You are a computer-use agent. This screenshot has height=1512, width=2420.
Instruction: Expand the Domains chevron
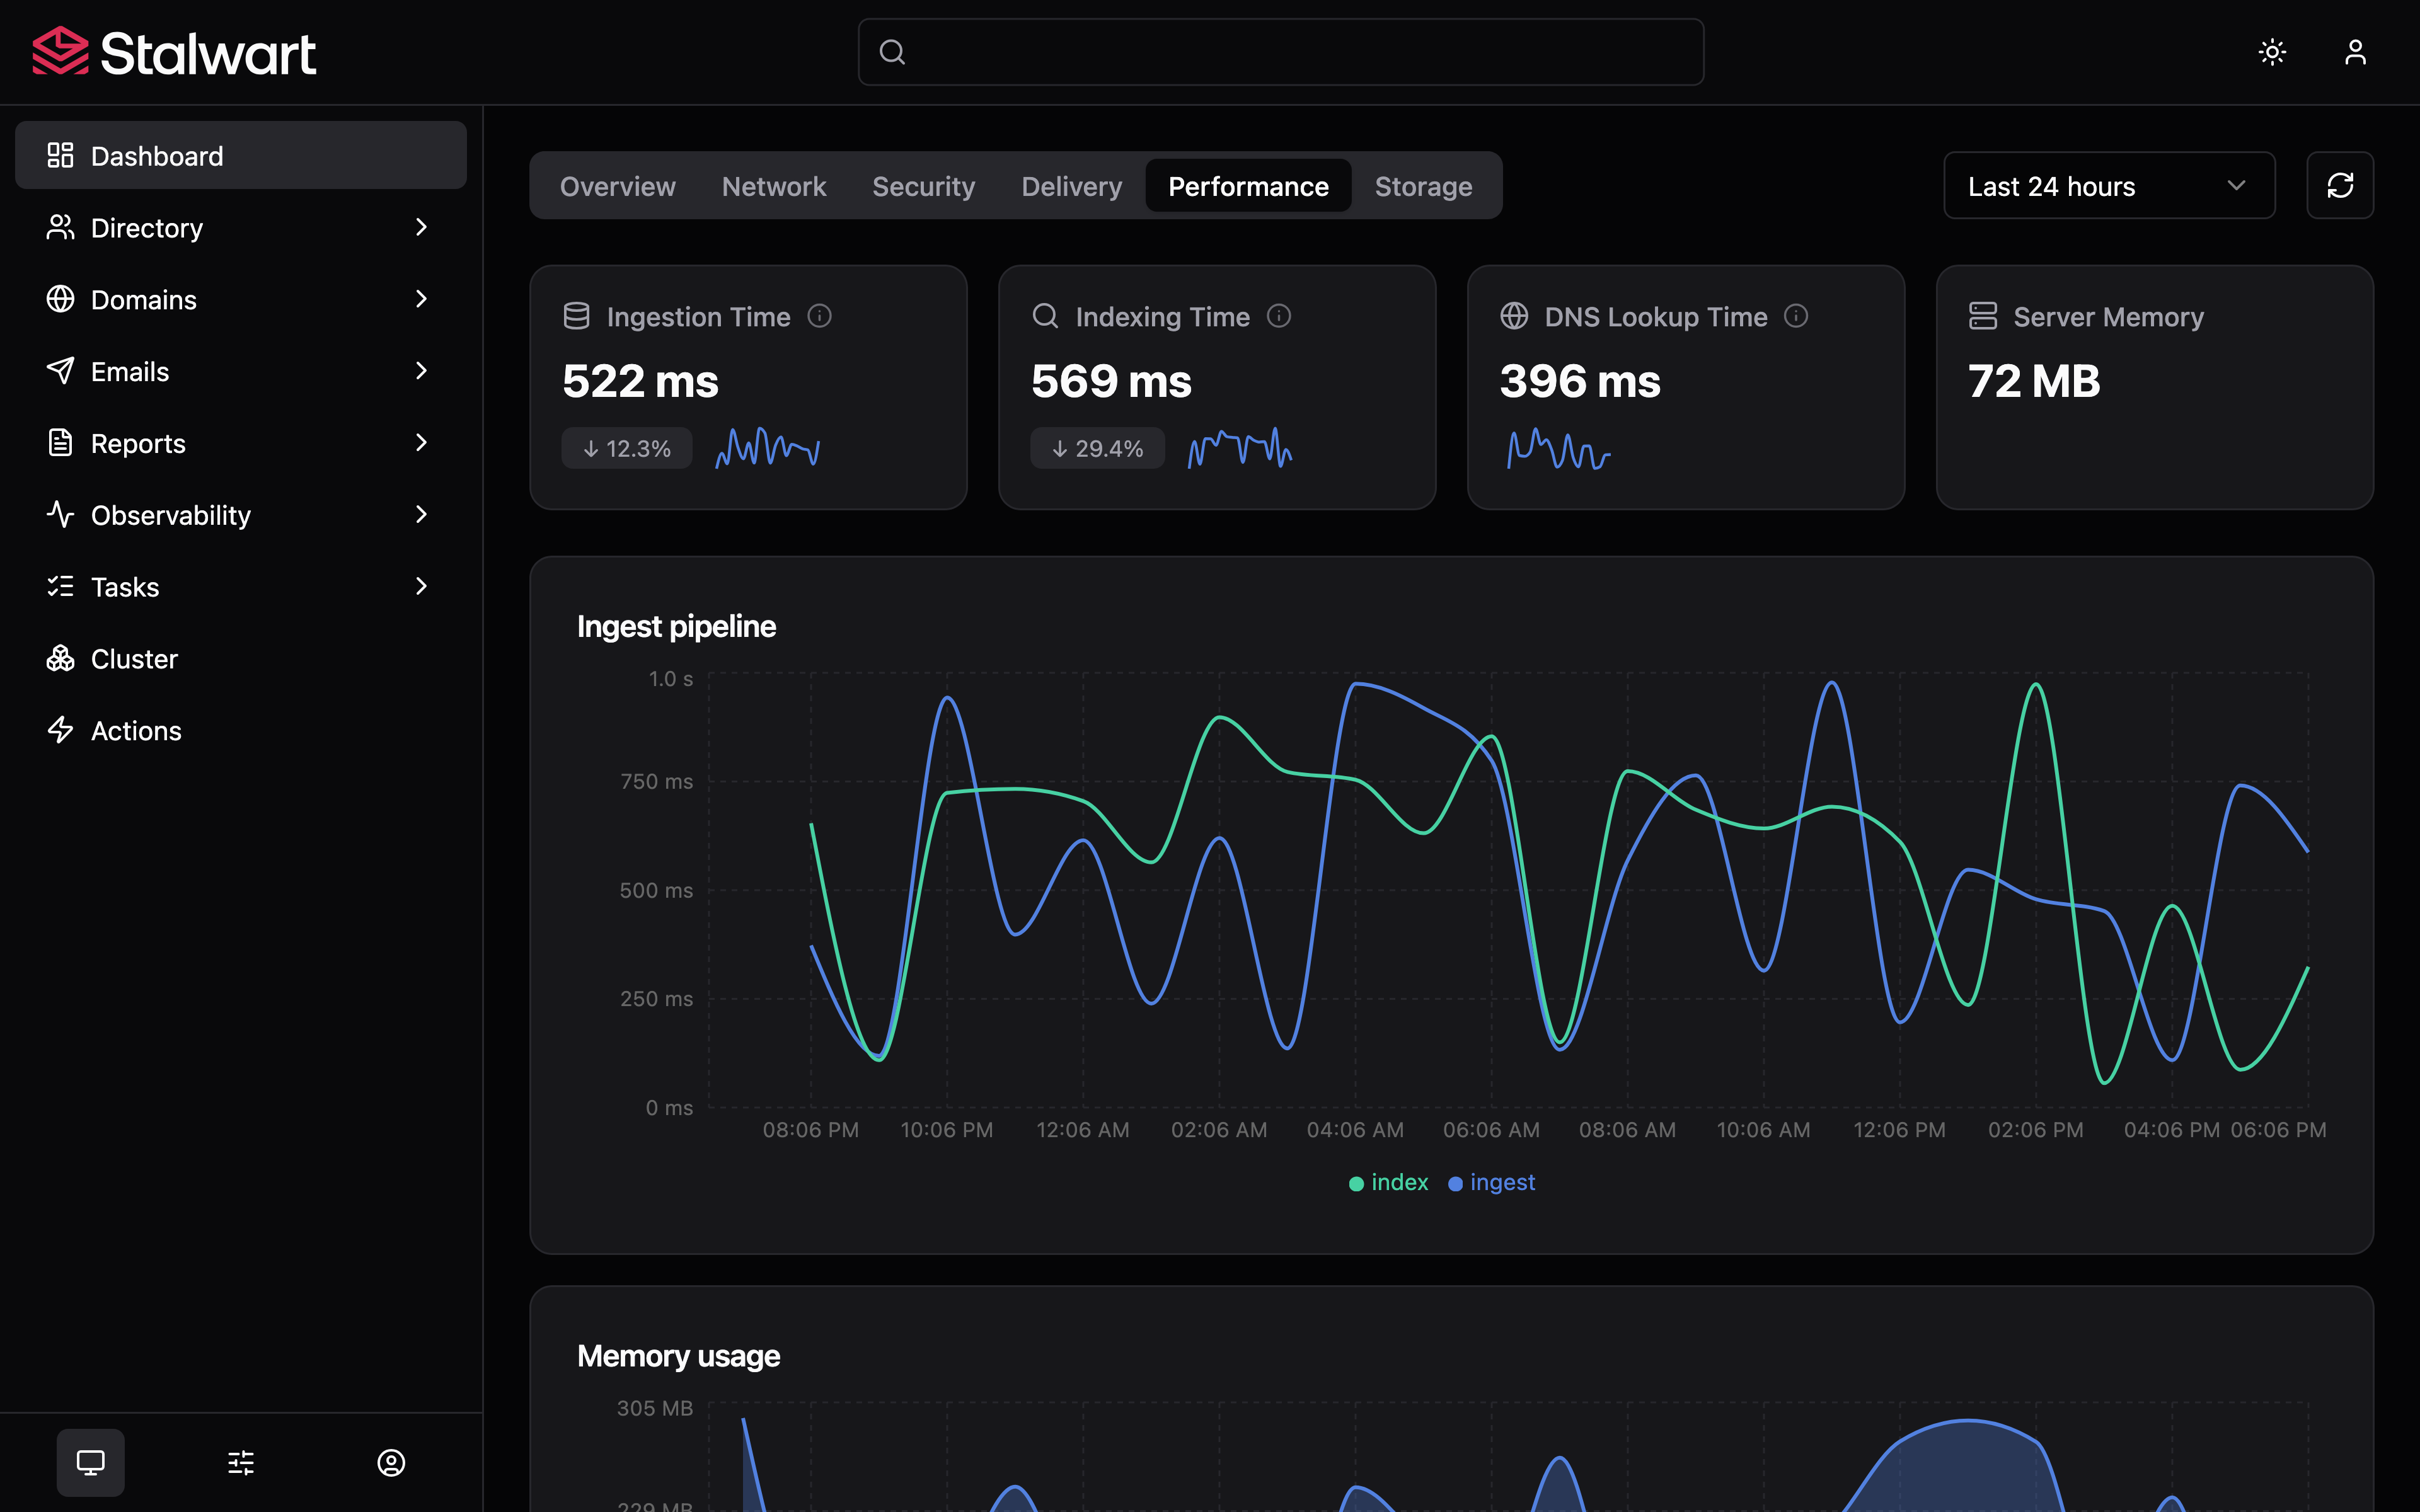click(x=421, y=299)
